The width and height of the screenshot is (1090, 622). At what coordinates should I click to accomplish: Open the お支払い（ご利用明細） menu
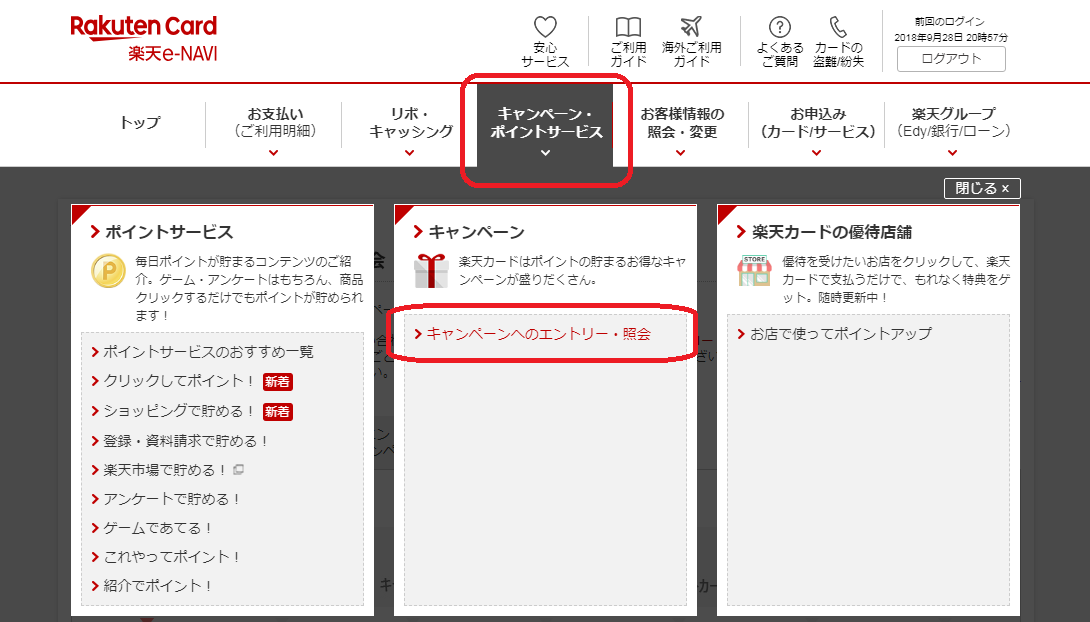[275, 122]
